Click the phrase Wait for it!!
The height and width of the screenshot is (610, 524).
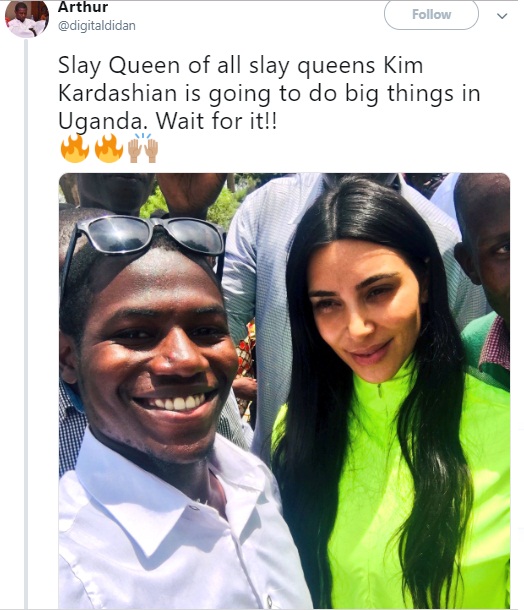tap(217, 121)
